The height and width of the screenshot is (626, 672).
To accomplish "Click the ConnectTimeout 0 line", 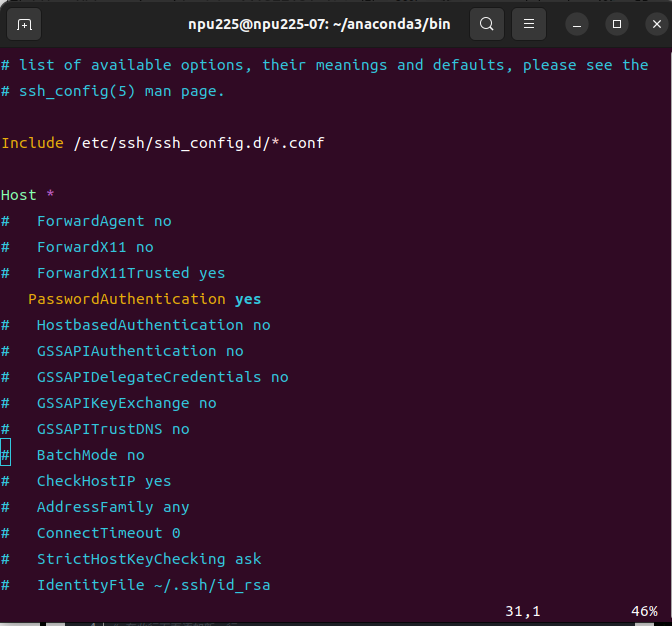I will (91, 533).
